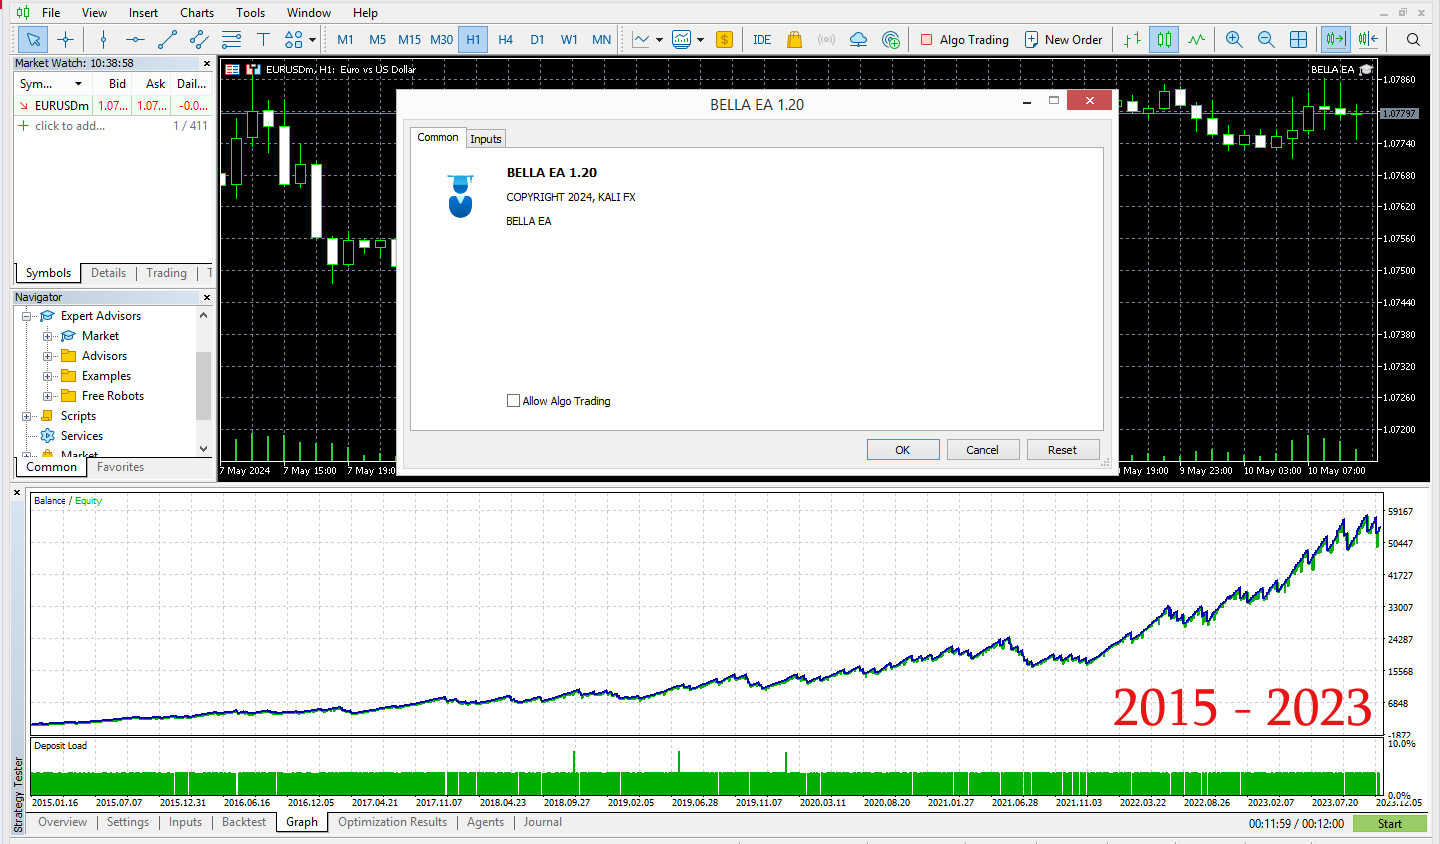Switch to M15 timeframe

(x=410, y=40)
